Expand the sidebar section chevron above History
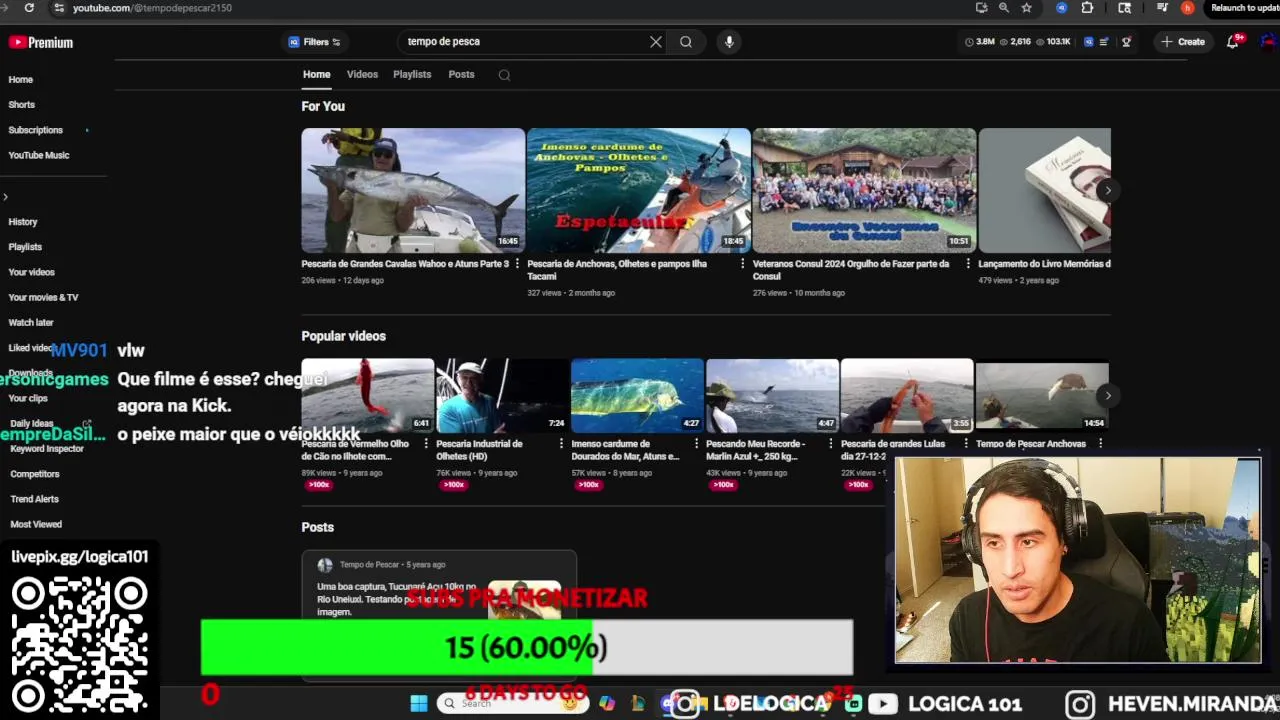This screenshot has width=1280, height=720. [5, 197]
